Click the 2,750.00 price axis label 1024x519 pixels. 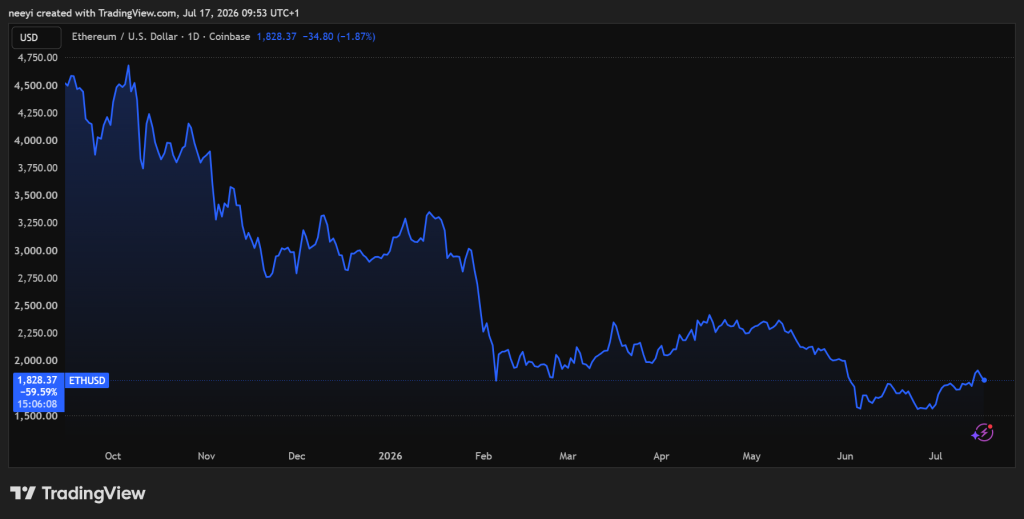(36, 278)
